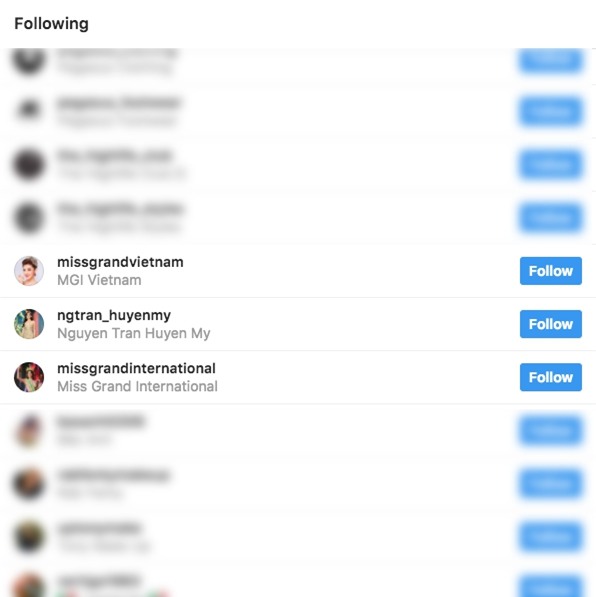Image resolution: width=596 pixels, height=597 pixels.
Task: Click the topmost blurred profile avatar
Action: [29, 60]
